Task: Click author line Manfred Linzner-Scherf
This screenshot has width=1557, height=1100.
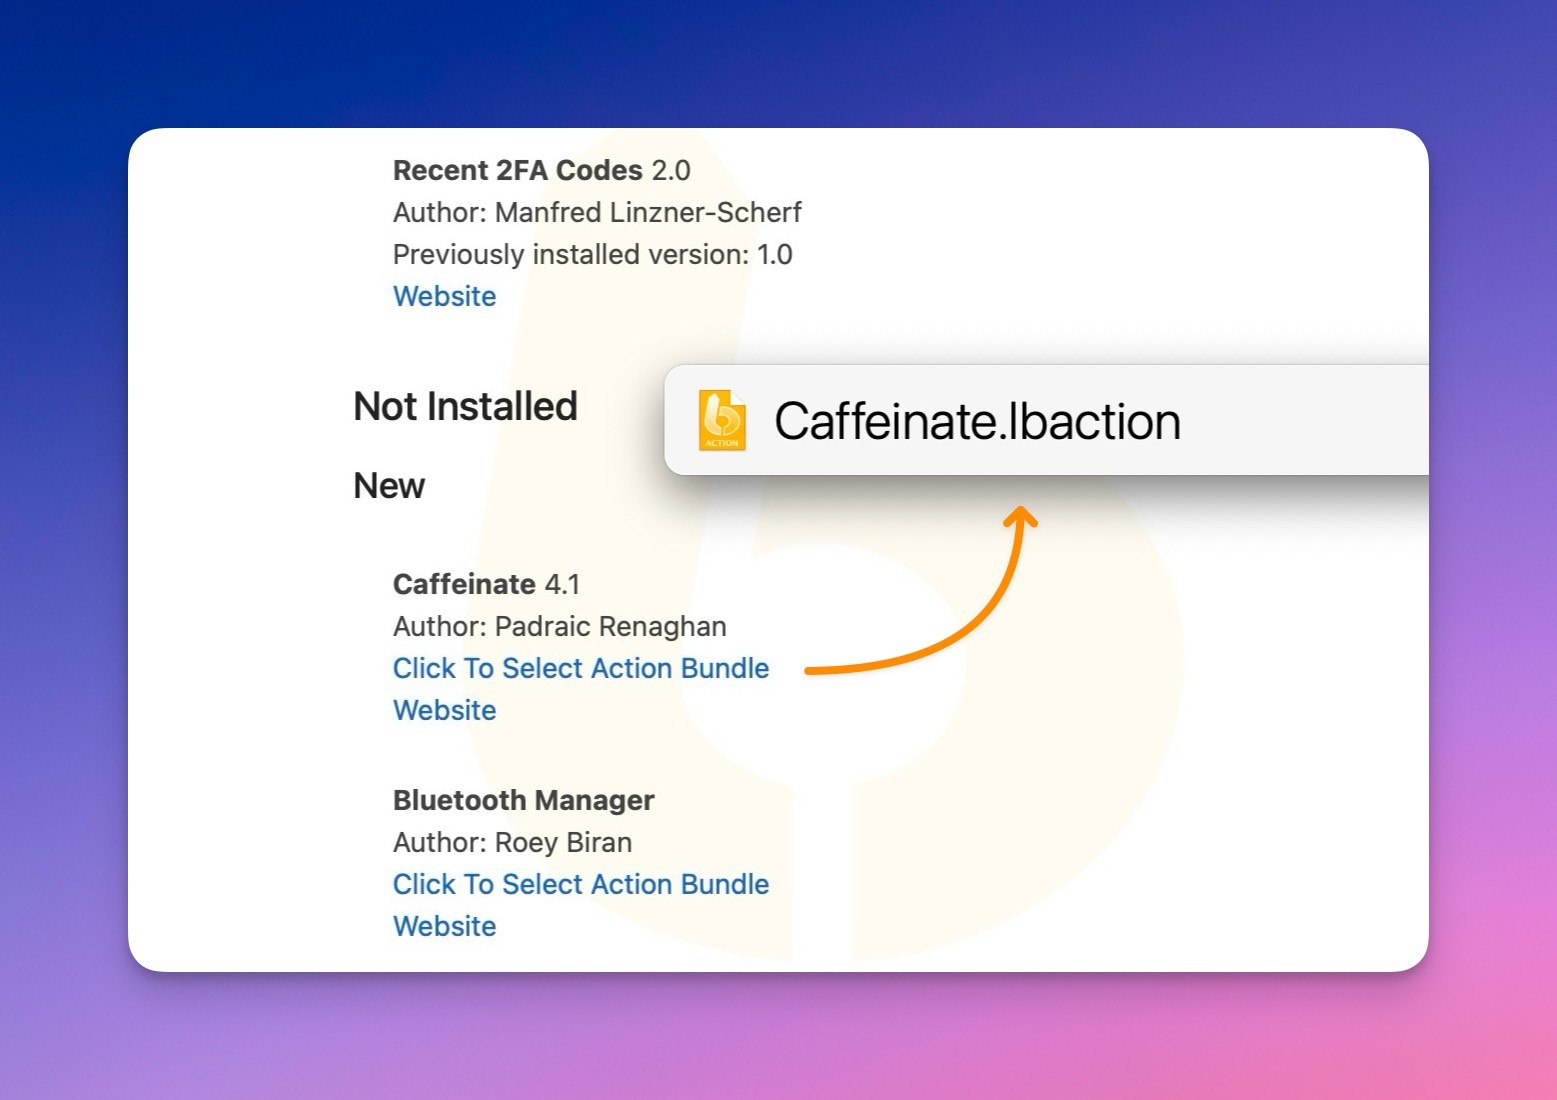Action: [x=597, y=212]
